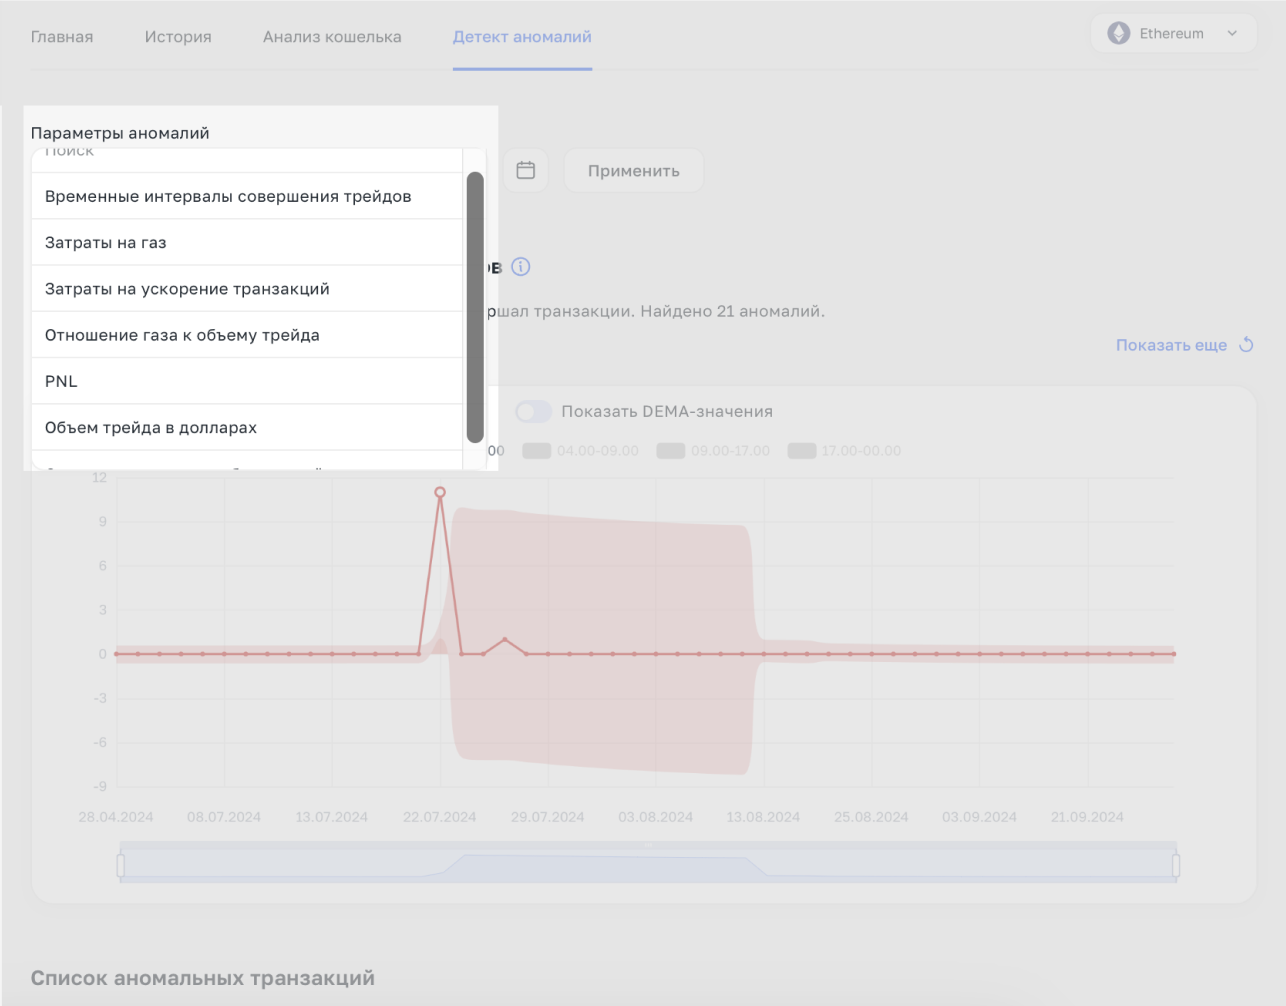Select Временные интервалы совершения трейдов option

[247, 196]
